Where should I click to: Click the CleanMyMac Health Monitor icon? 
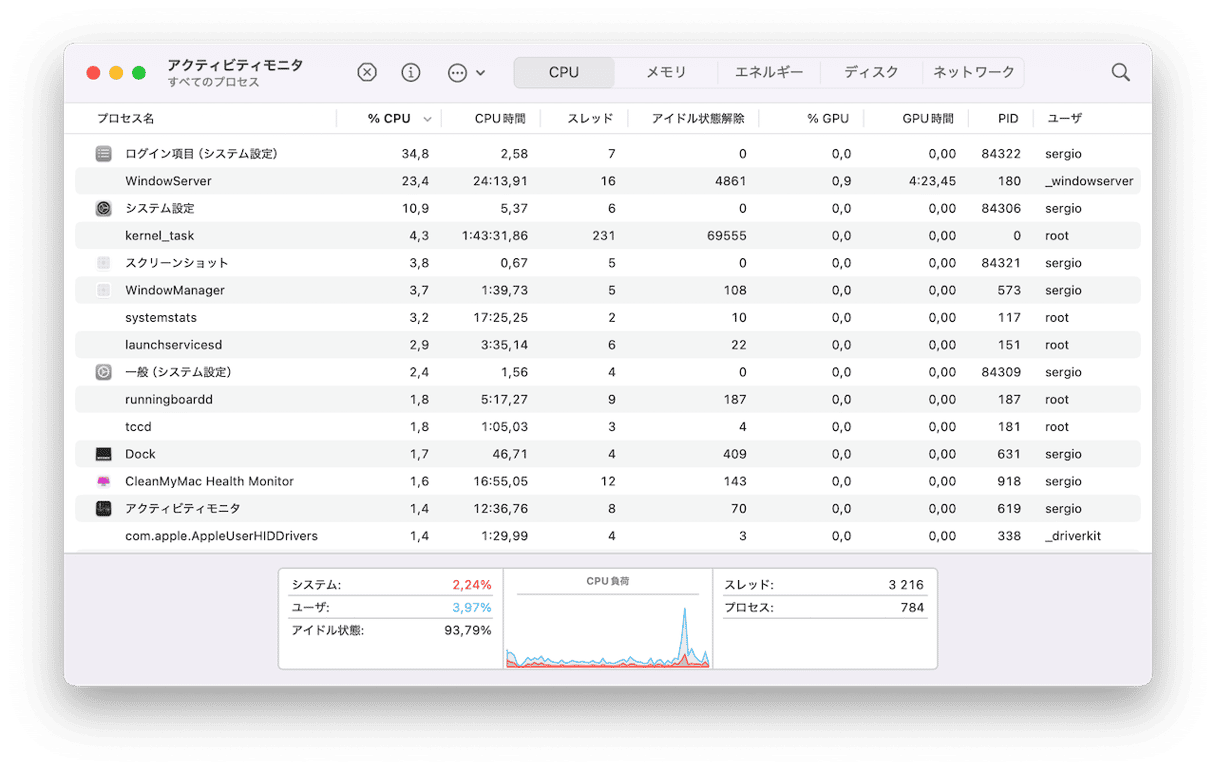point(104,481)
